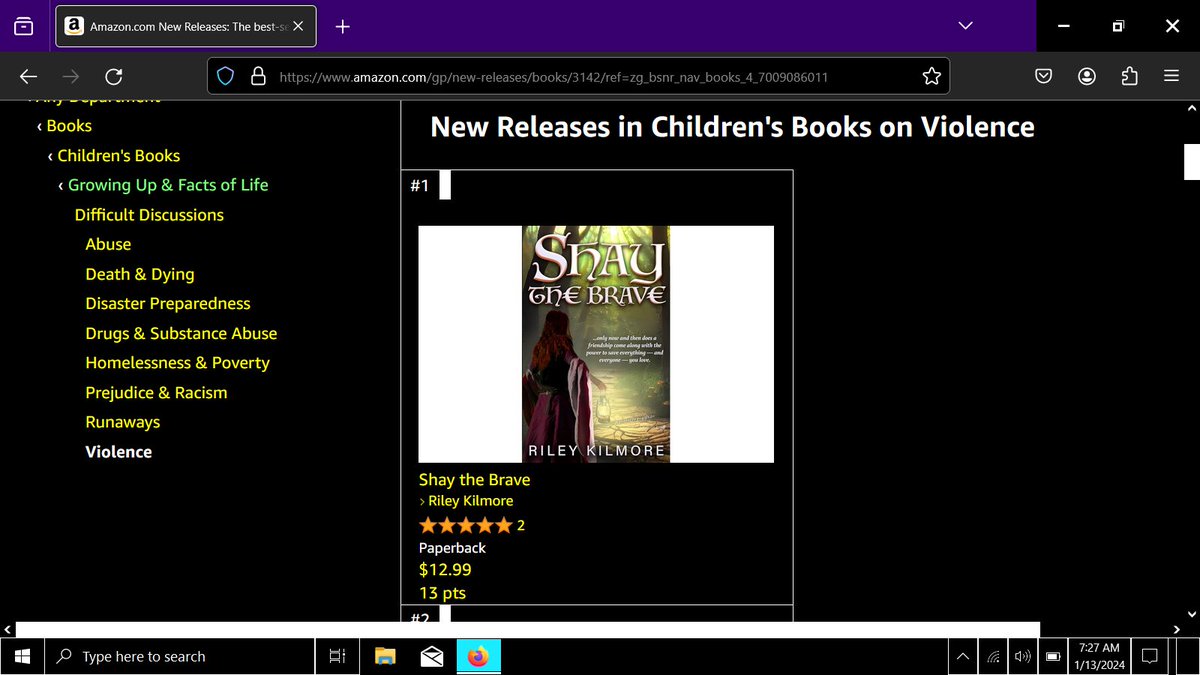Viewport: 1200px width, 675px height.
Task: Save page to Pocket
Action: pos(1043,76)
